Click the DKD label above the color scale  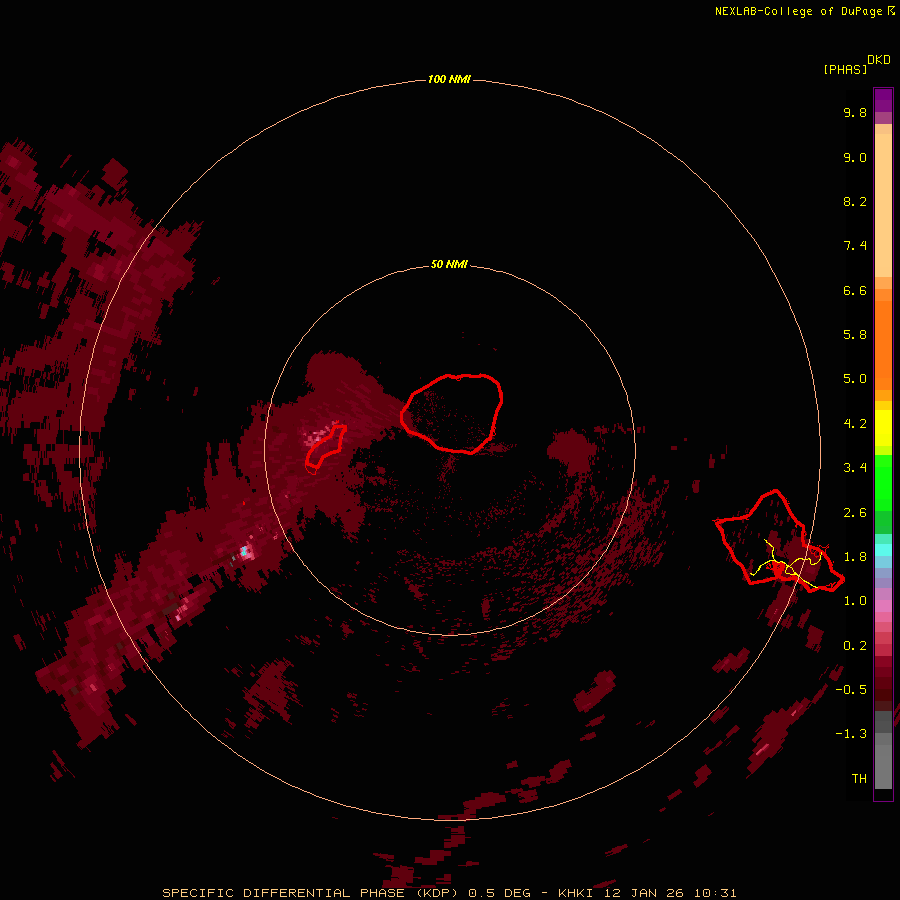(x=879, y=59)
